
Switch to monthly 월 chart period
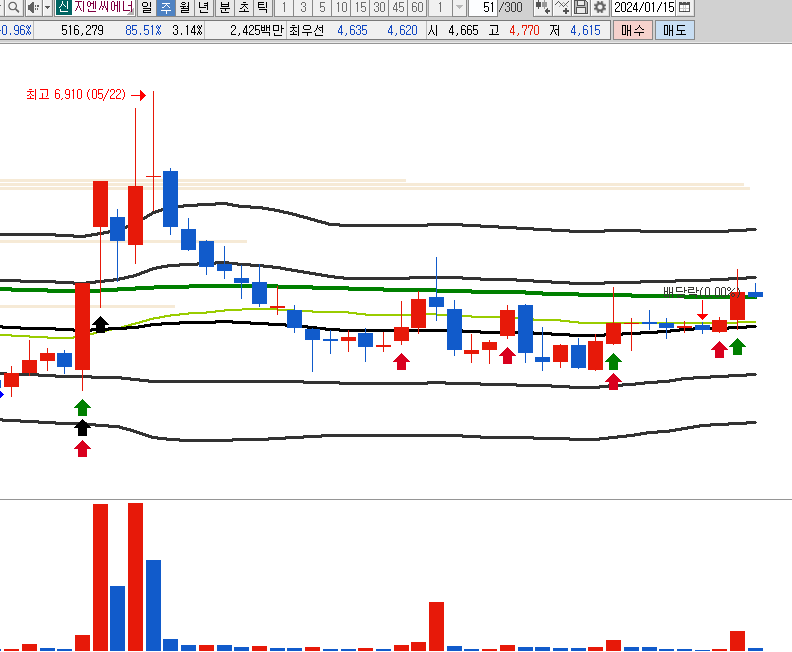tap(185, 8)
